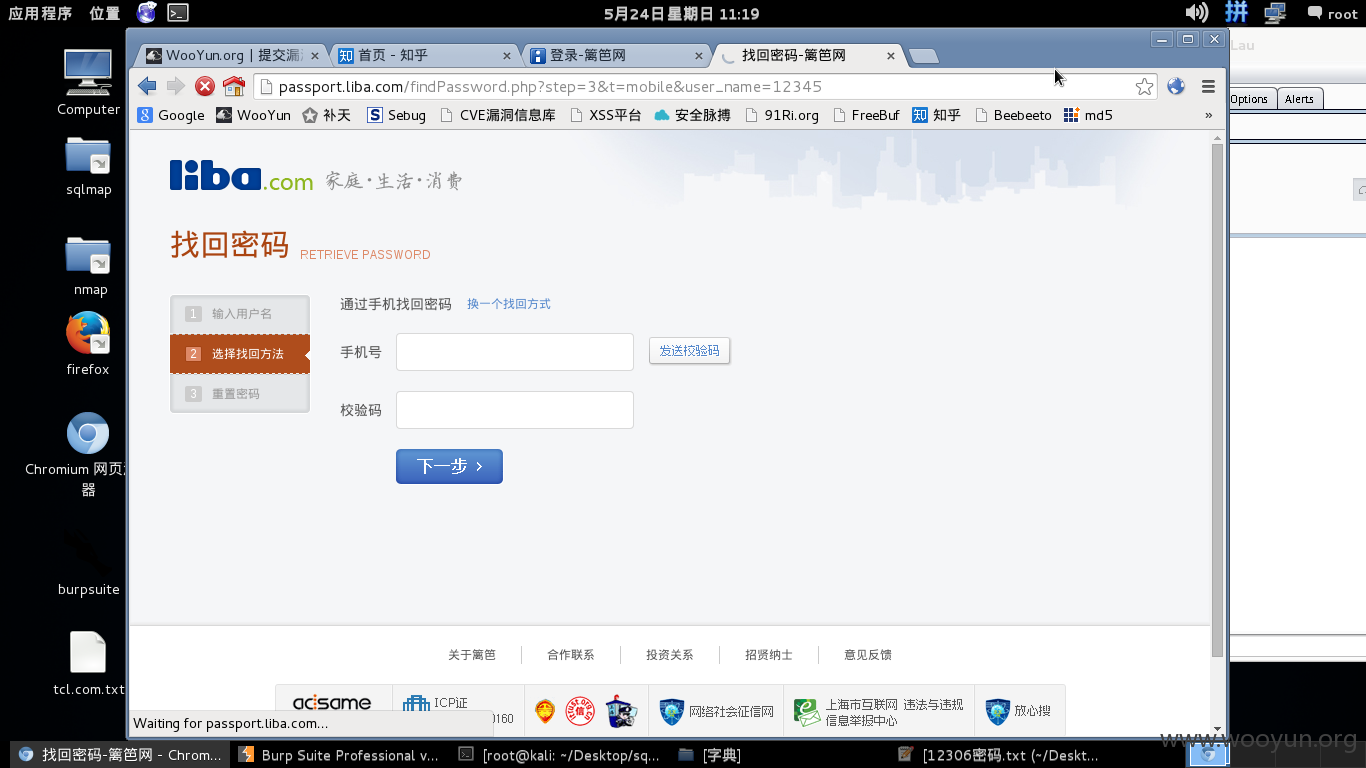This screenshot has height=768, width=1366.
Task: Open a new browser tab
Action: click(923, 56)
